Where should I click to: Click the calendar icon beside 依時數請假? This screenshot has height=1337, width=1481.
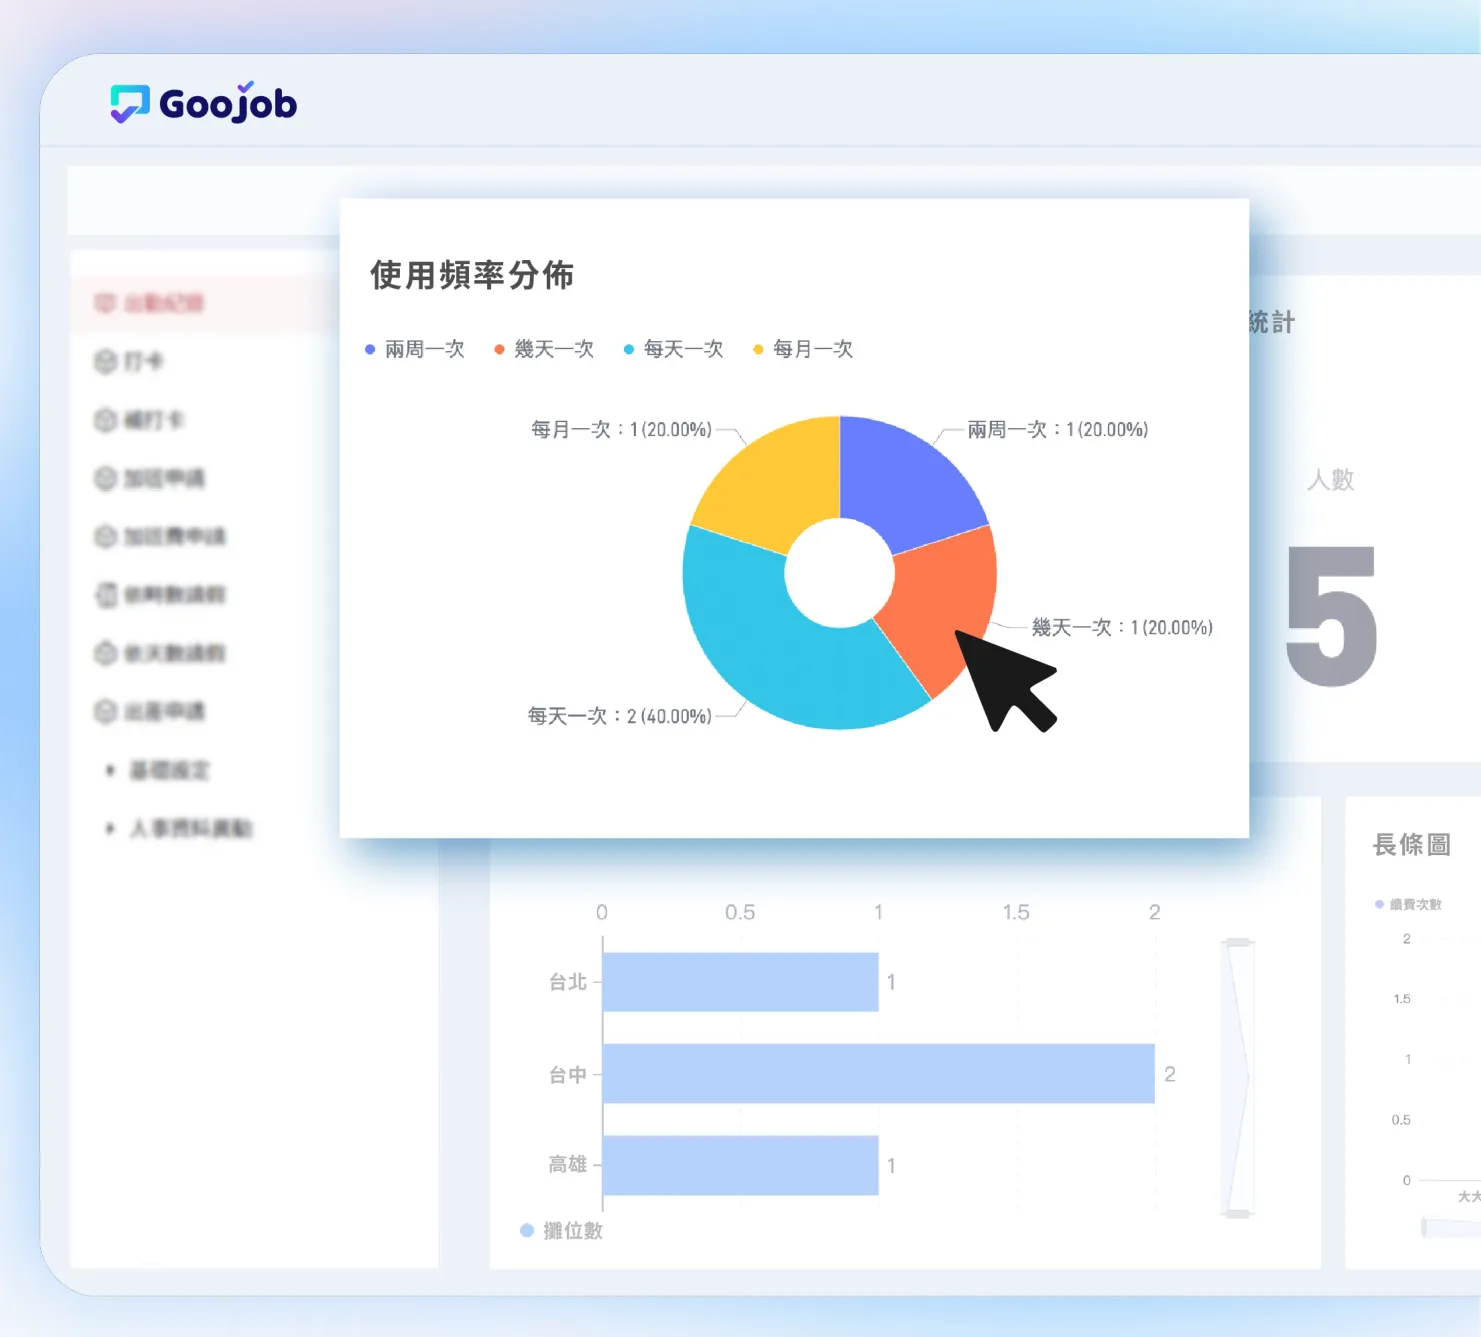105,595
